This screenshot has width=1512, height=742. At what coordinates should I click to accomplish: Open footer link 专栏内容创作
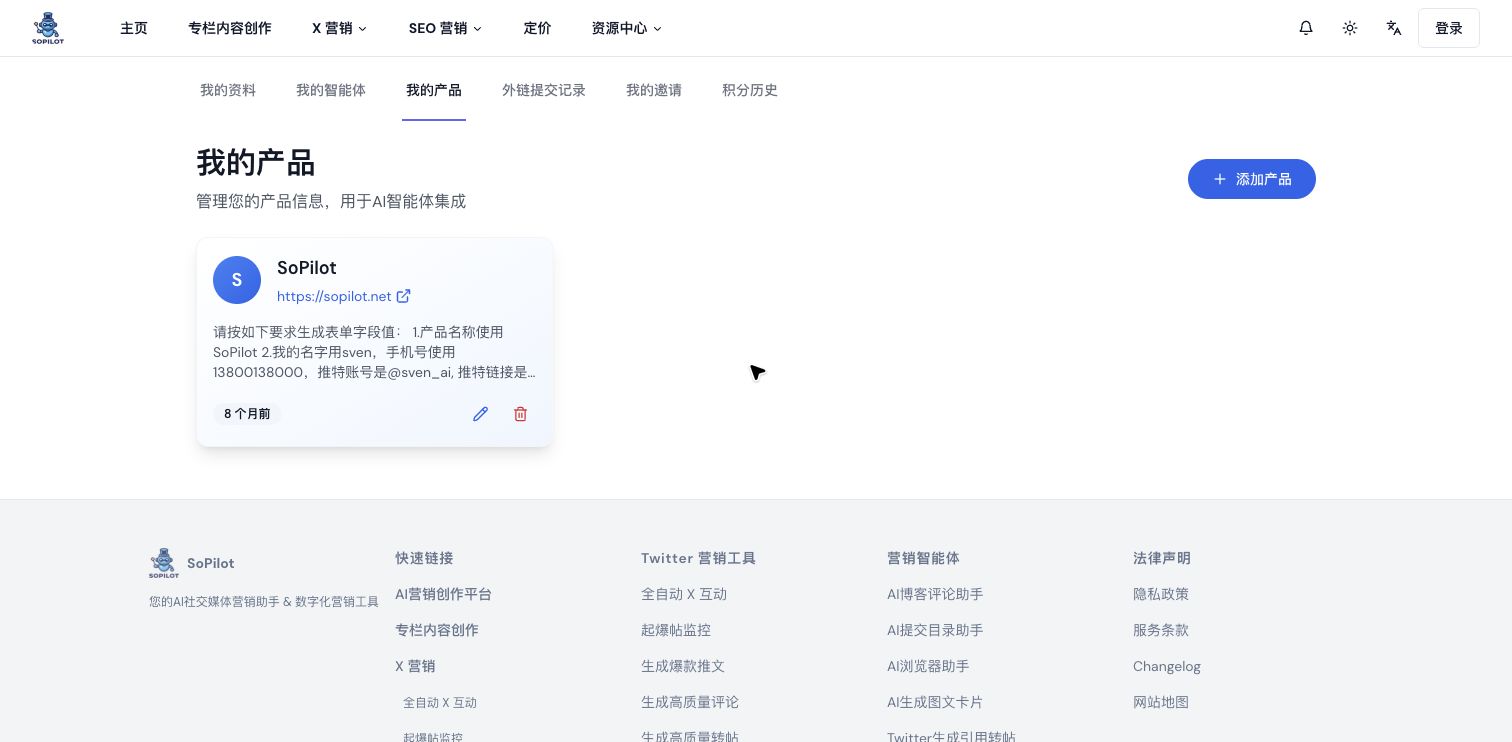(437, 630)
